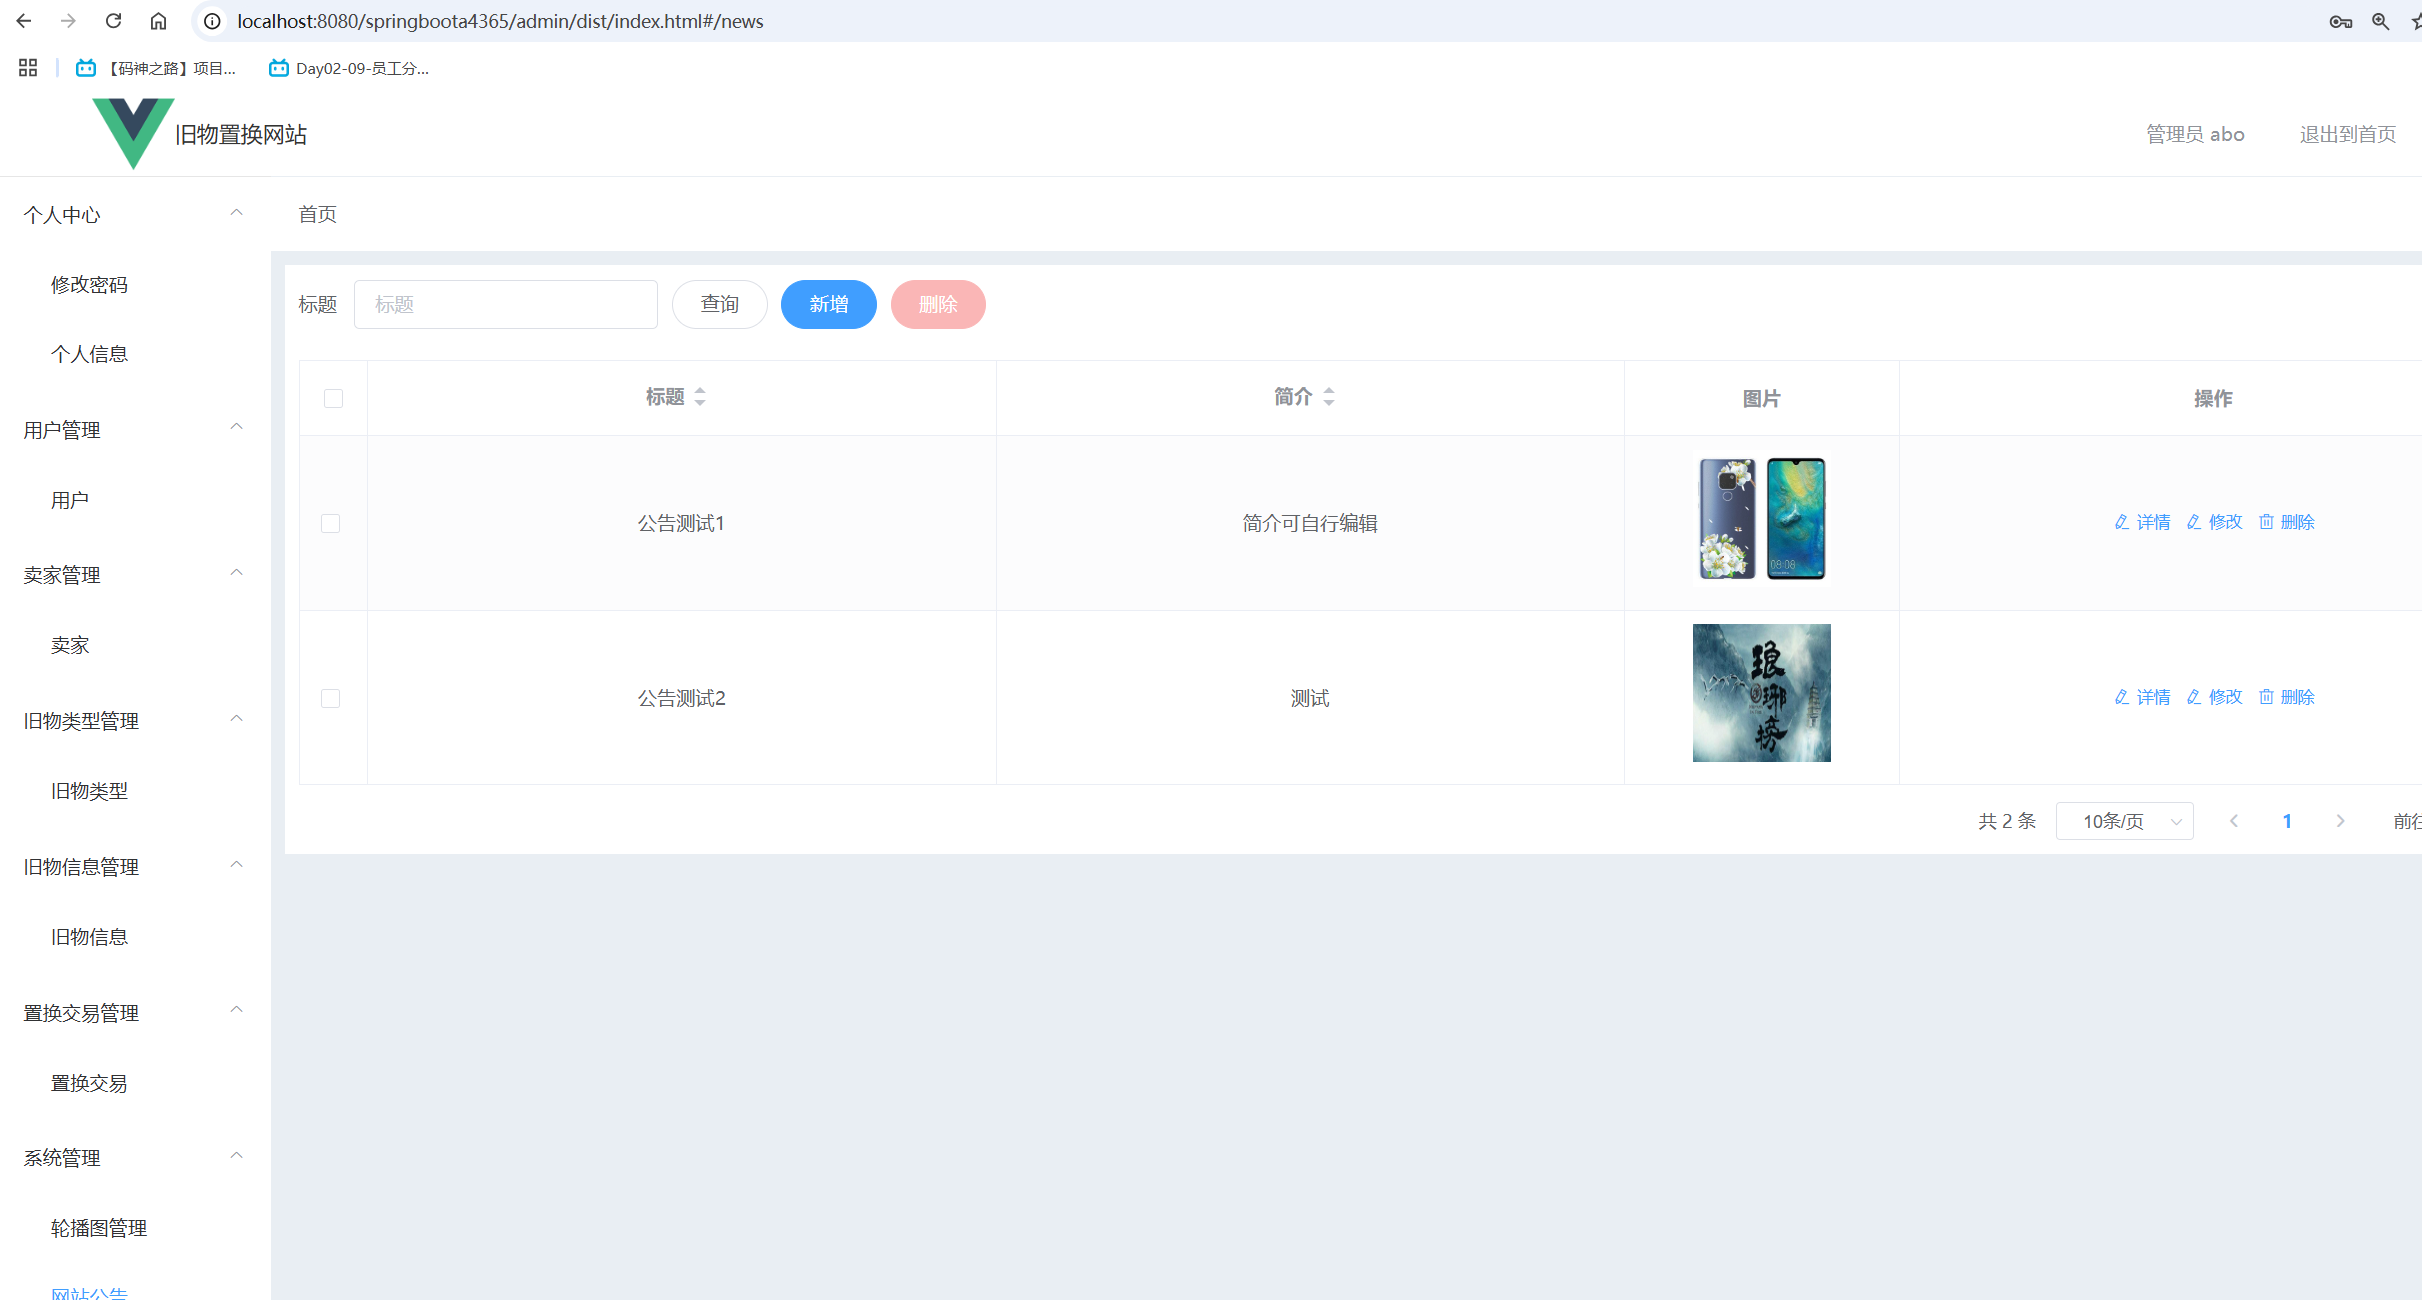Check the row checkbox for 公告测试2

tap(331, 698)
